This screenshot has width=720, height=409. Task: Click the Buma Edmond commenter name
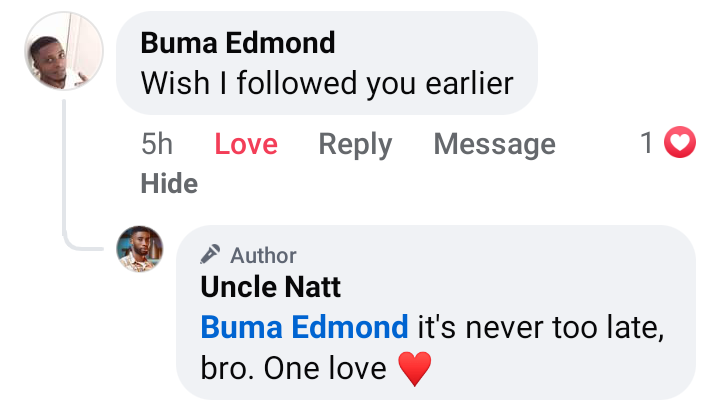coord(238,43)
